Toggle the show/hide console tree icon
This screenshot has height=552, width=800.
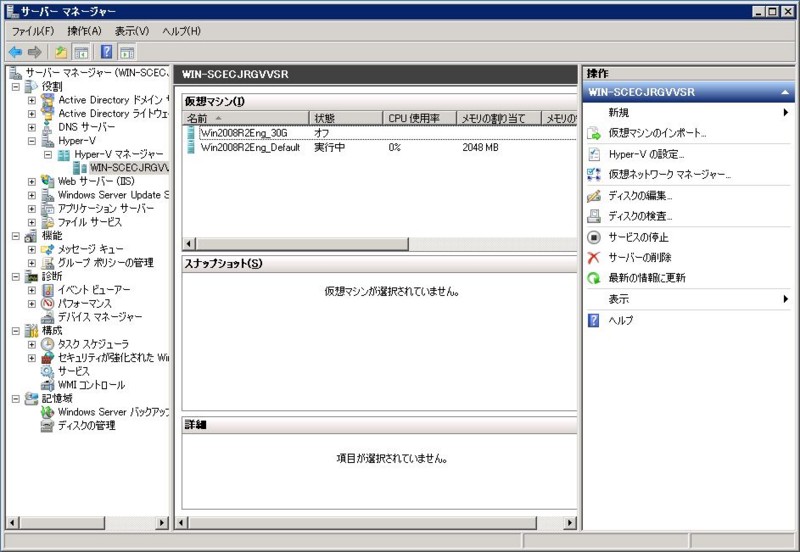click(x=82, y=52)
